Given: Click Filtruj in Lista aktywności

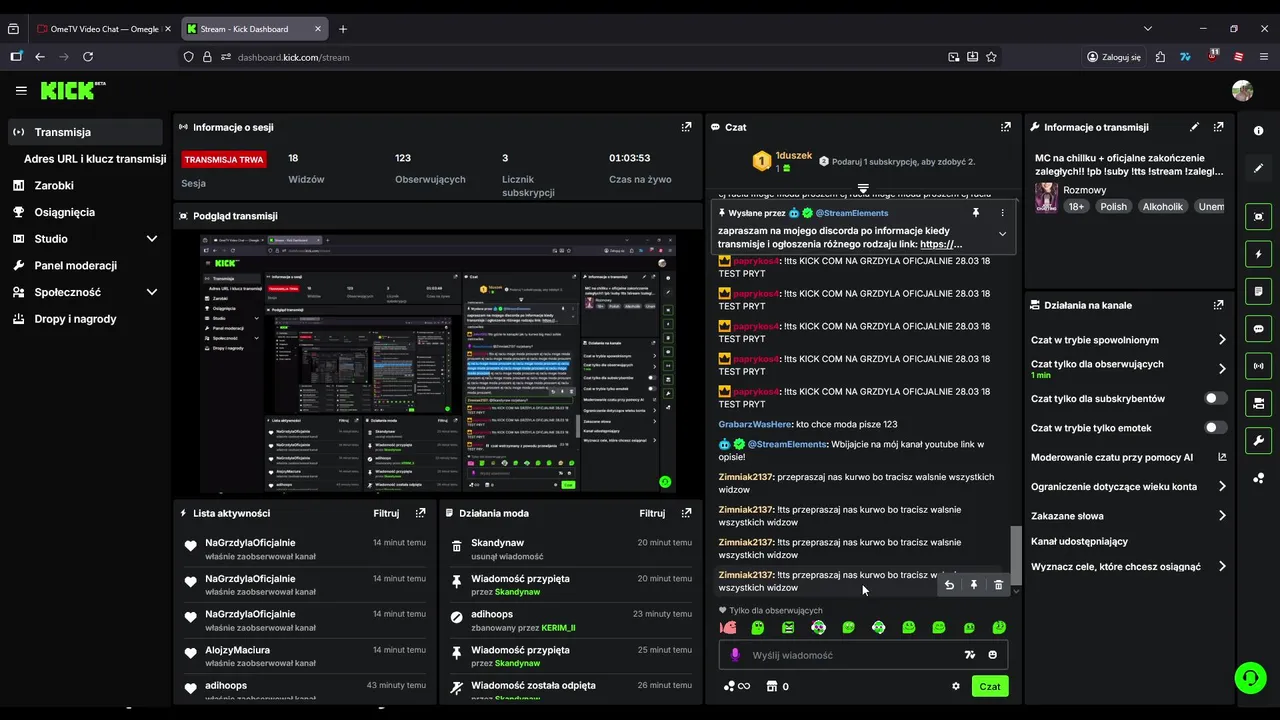Looking at the screenshot, I should coord(386,513).
